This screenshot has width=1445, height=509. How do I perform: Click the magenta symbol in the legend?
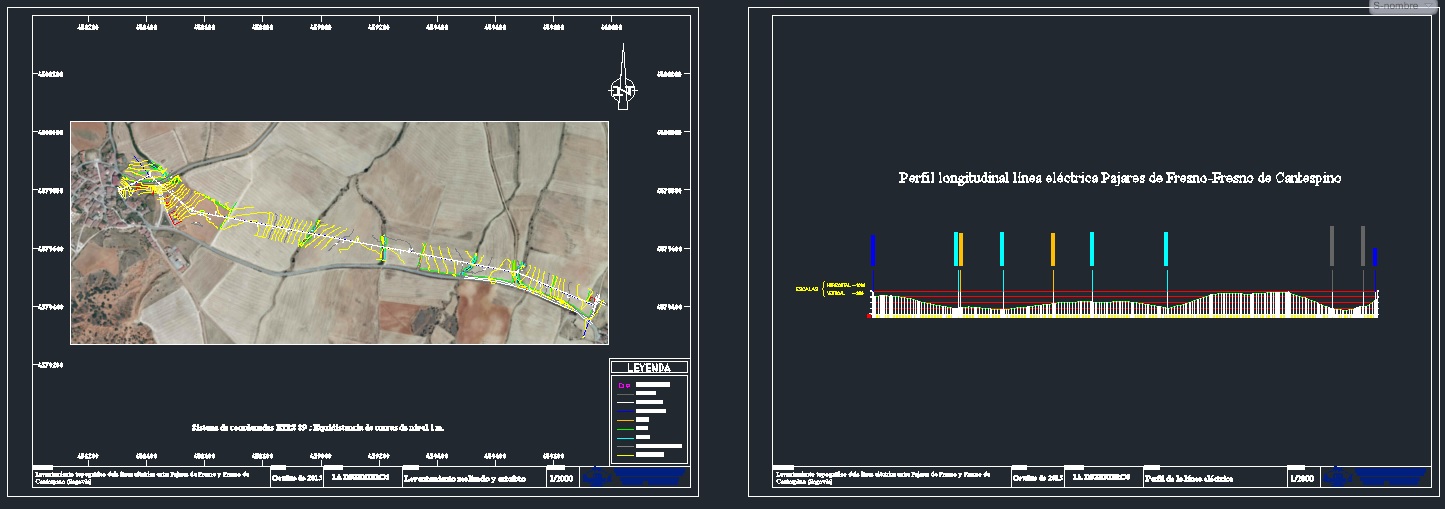[626, 384]
